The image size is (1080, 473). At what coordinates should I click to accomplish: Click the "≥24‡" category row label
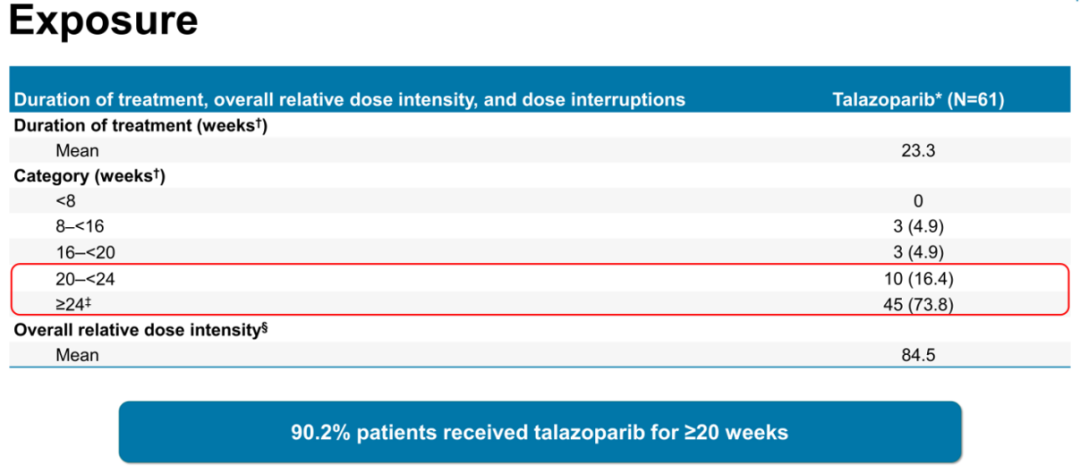coord(73,304)
